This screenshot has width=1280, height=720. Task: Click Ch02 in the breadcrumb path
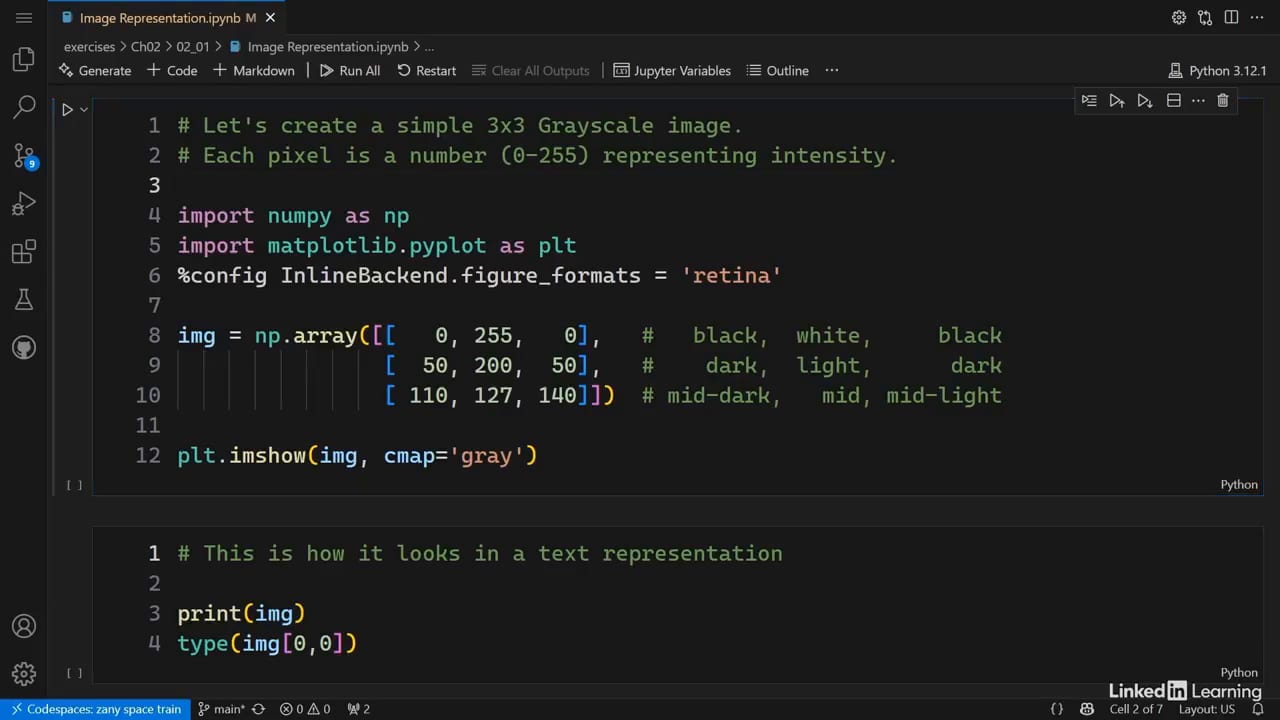[146, 47]
